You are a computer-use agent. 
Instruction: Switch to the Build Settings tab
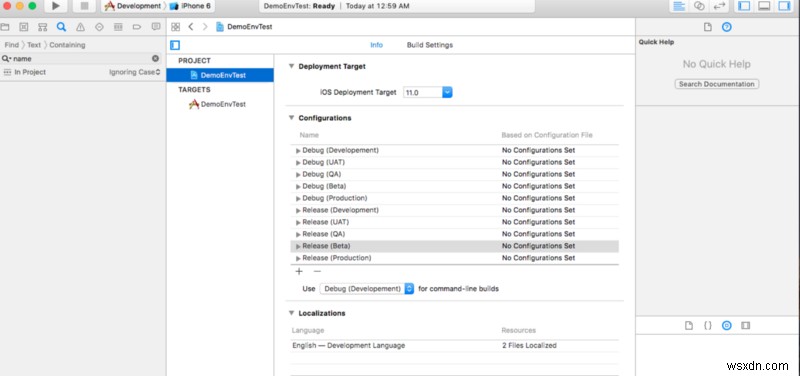pyautogui.click(x=430, y=45)
